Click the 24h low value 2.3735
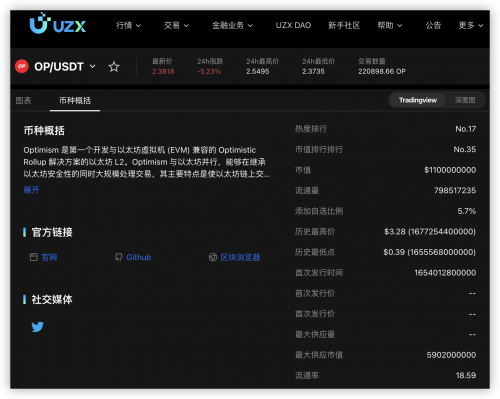Image resolution: width=500 pixels, height=399 pixels. point(313,71)
